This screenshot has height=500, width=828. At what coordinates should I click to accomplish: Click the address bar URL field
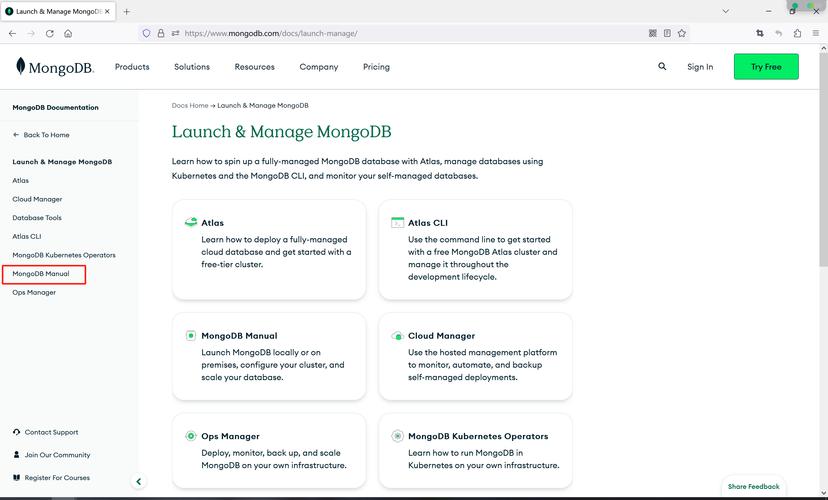pos(412,33)
